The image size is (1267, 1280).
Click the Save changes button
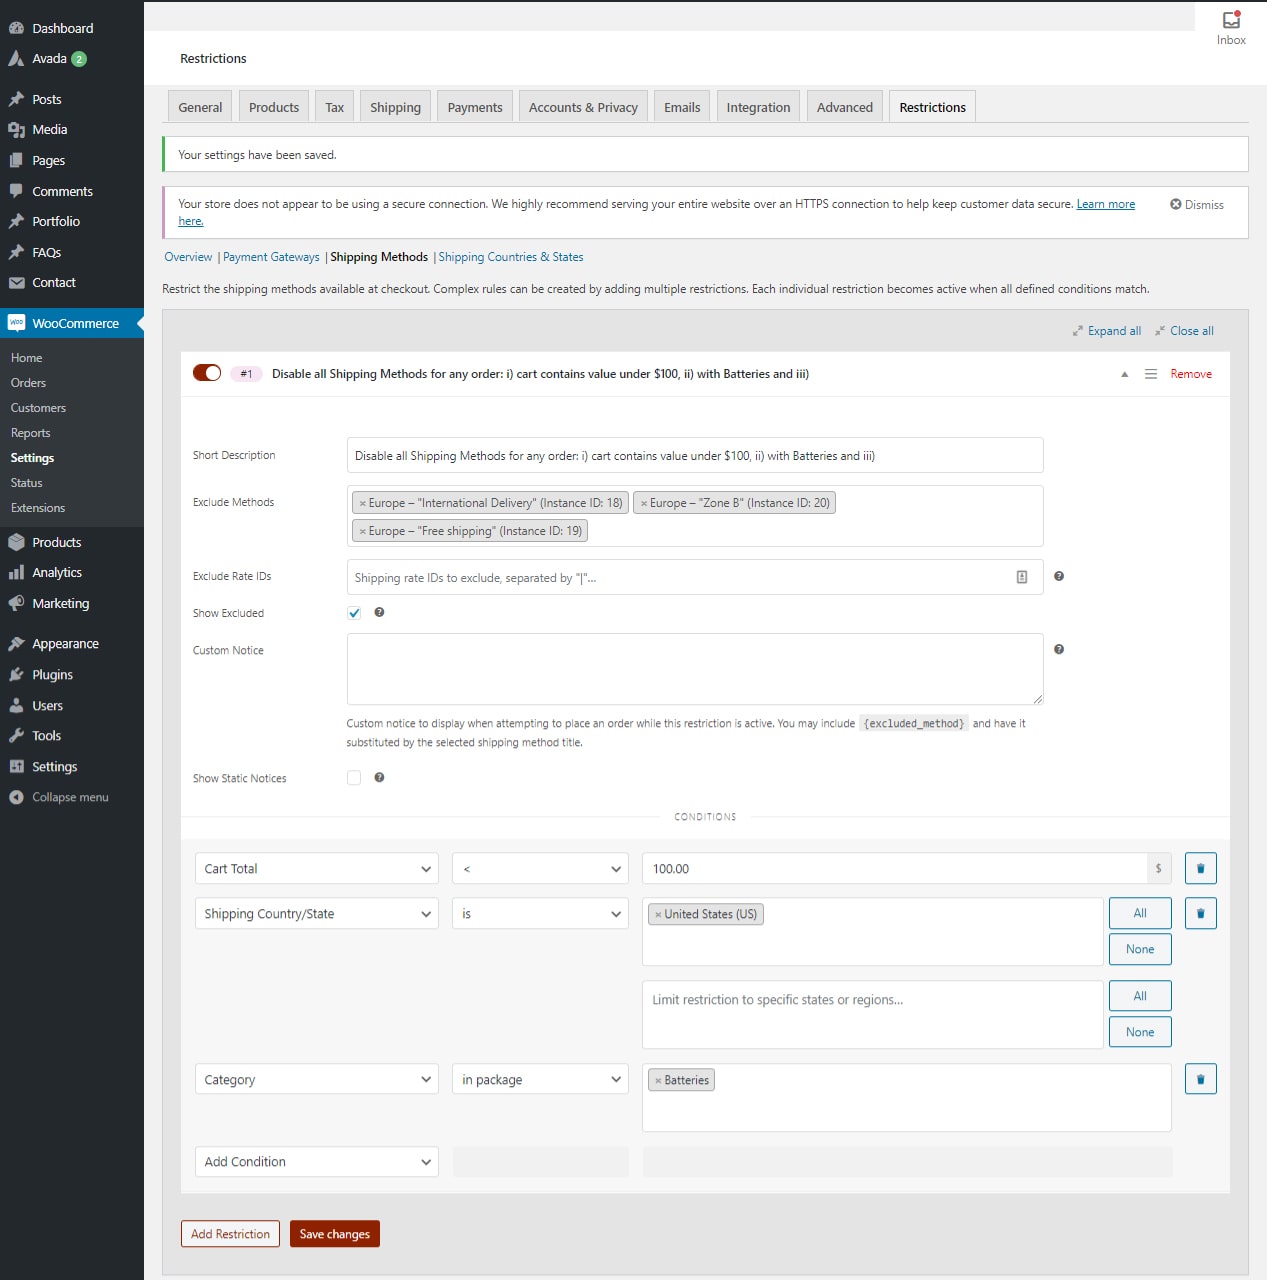pos(335,1234)
